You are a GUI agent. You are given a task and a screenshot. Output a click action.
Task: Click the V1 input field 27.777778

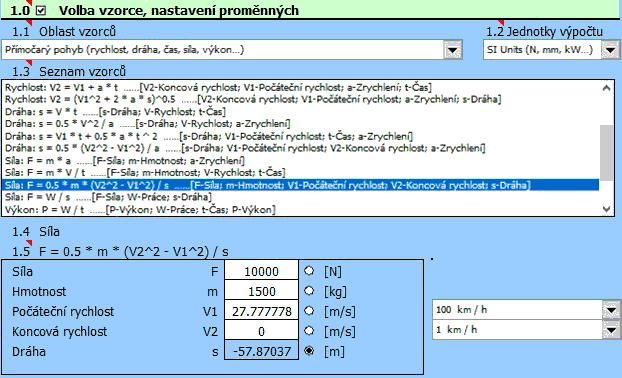(261, 310)
